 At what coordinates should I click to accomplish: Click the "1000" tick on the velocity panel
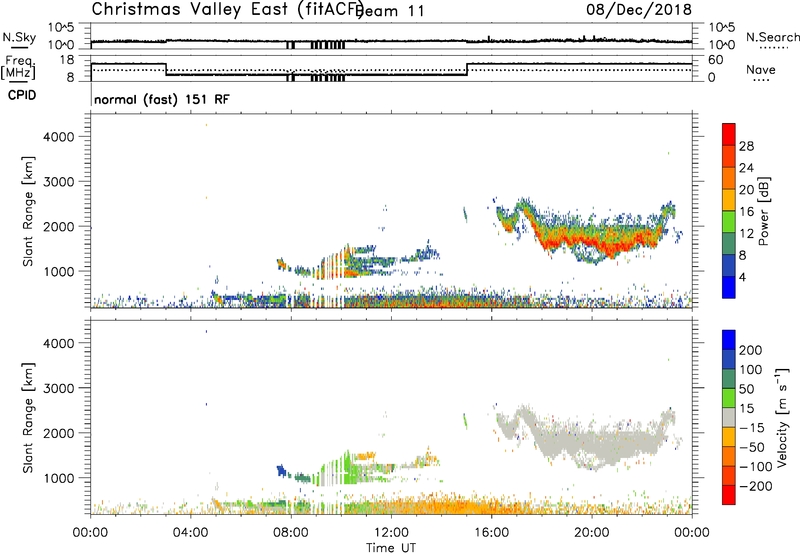(x=59, y=478)
